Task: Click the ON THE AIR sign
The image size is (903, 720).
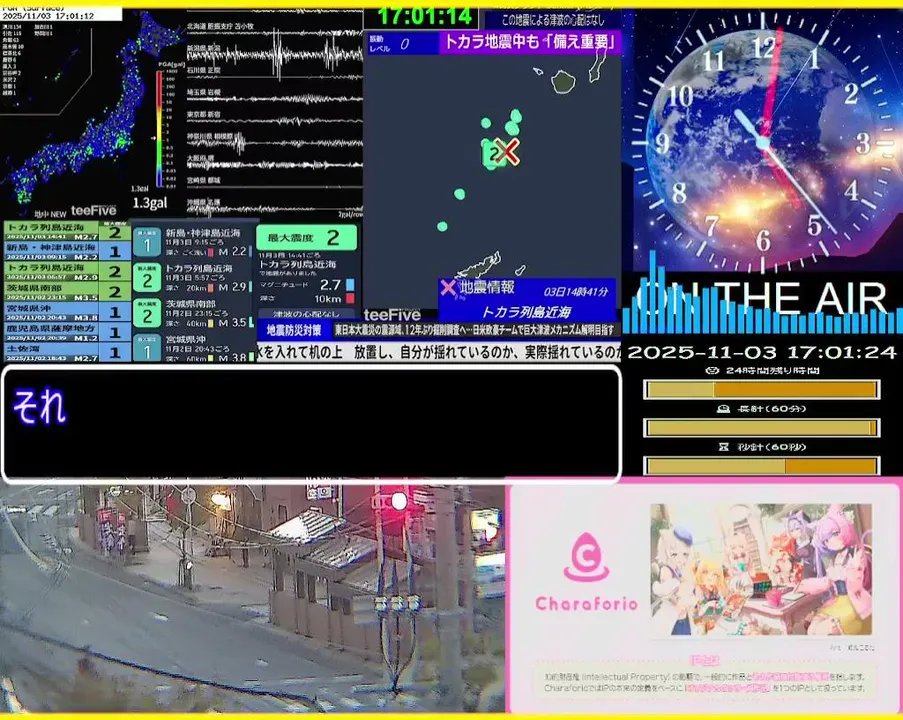Action: [x=763, y=298]
